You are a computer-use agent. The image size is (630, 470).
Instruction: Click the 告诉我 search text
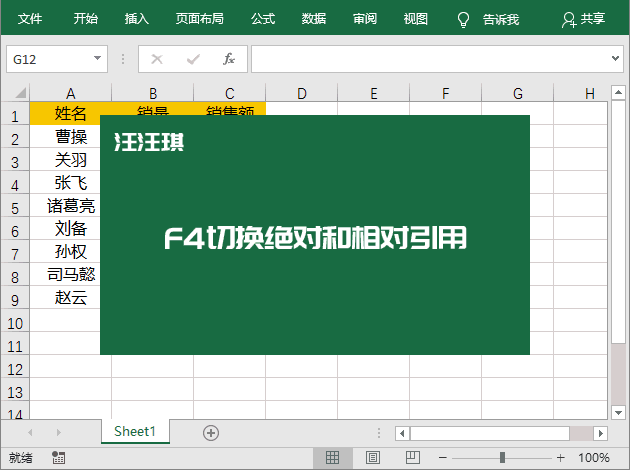click(x=501, y=19)
